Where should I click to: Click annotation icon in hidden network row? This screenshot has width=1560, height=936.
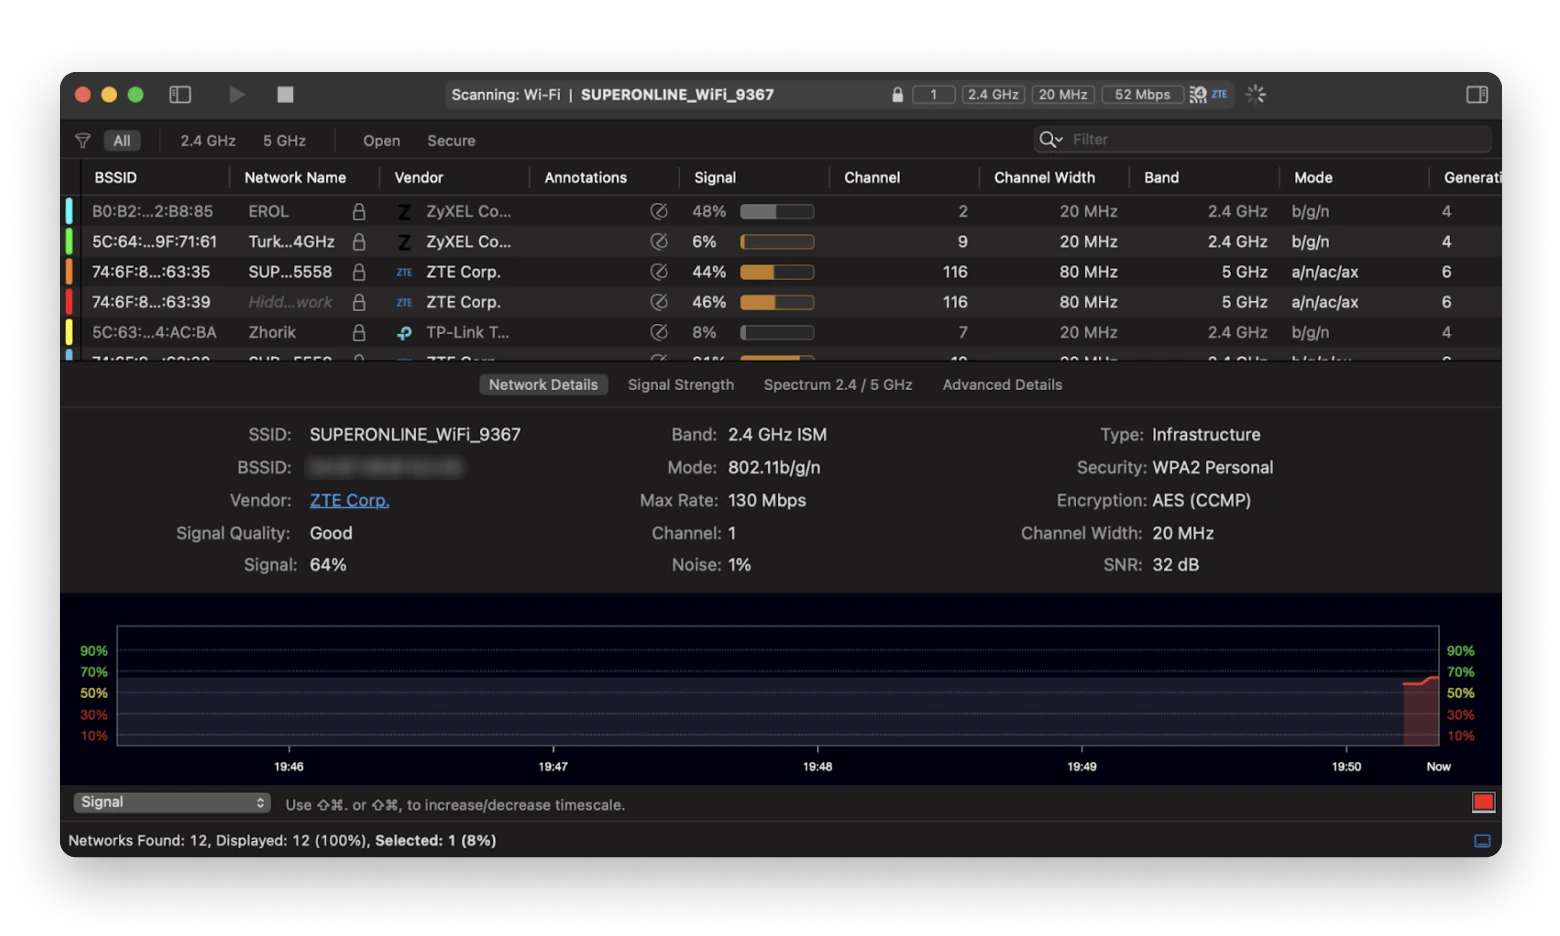tap(658, 301)
